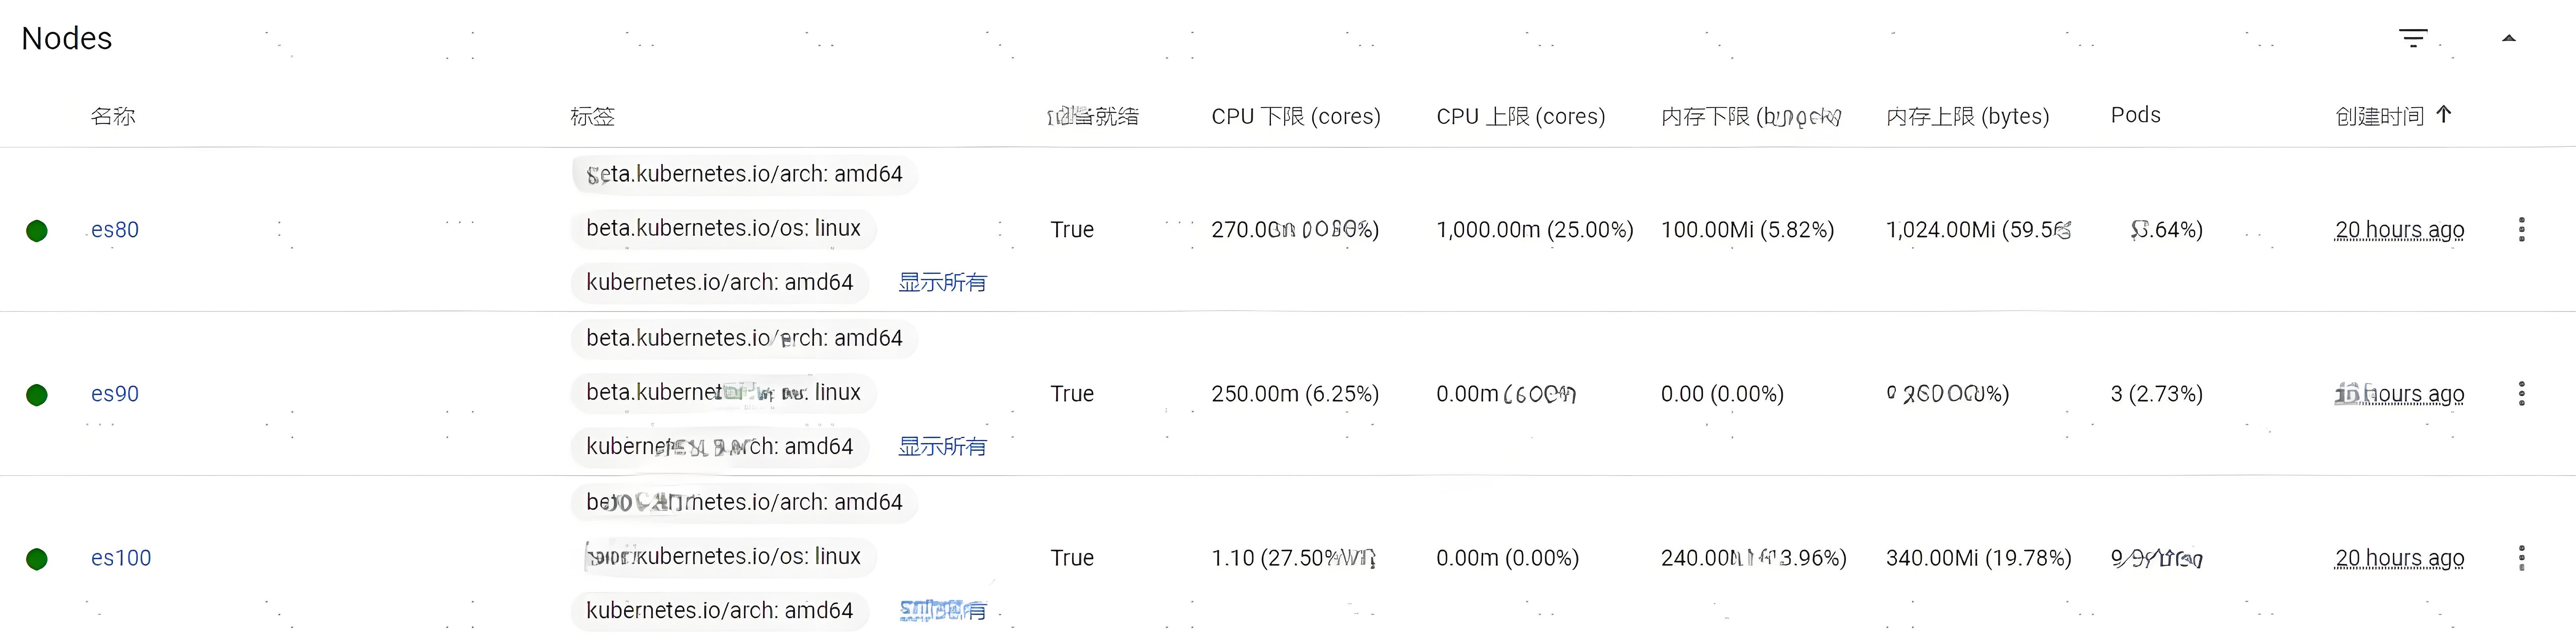
Task: Click the es90 beta.kubernetes.io/arch label chip
Action: point(744,338)
